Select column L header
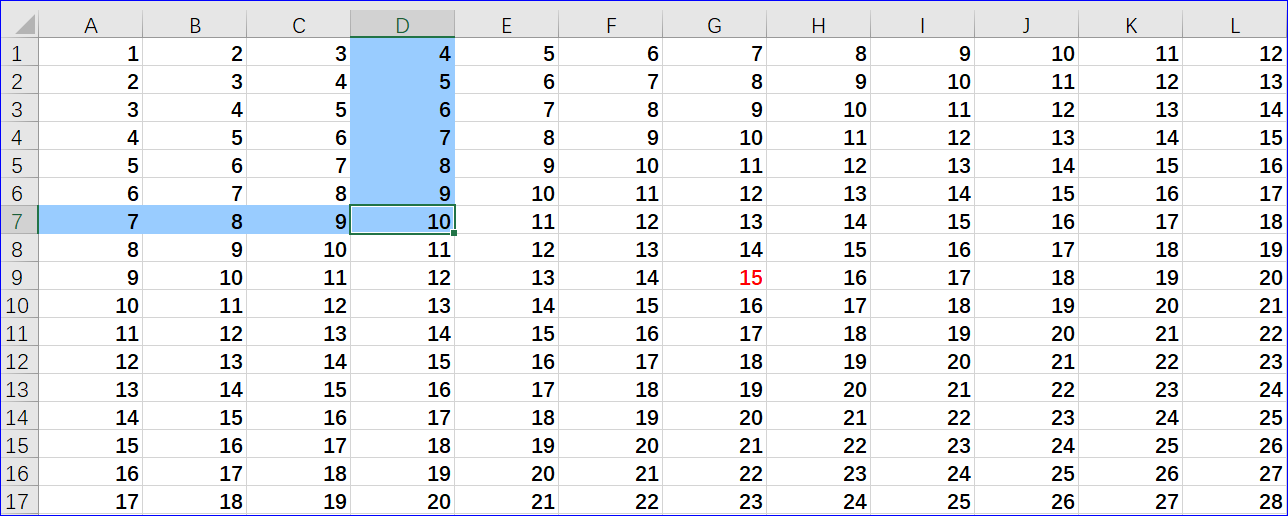The image size is (1288, 516). tap(1235, 26)
